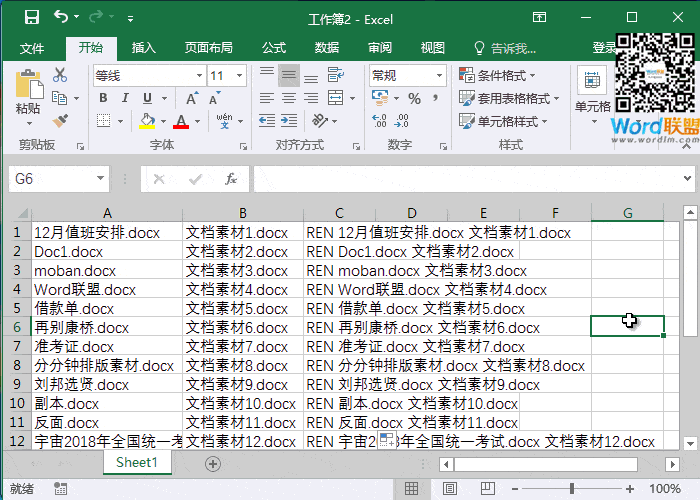The height and width of the screenshot is (500, 700).
Task: Open the 文件 menu tab
Action: (x=32, y=48)
